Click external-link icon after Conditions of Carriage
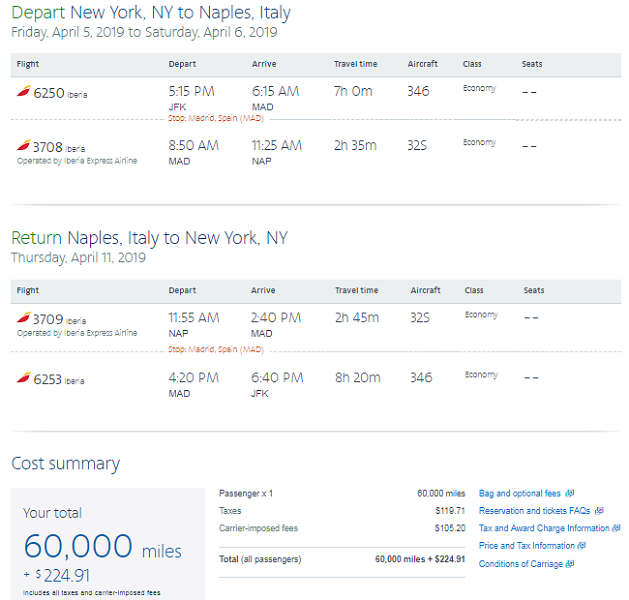 click(570, 564)
